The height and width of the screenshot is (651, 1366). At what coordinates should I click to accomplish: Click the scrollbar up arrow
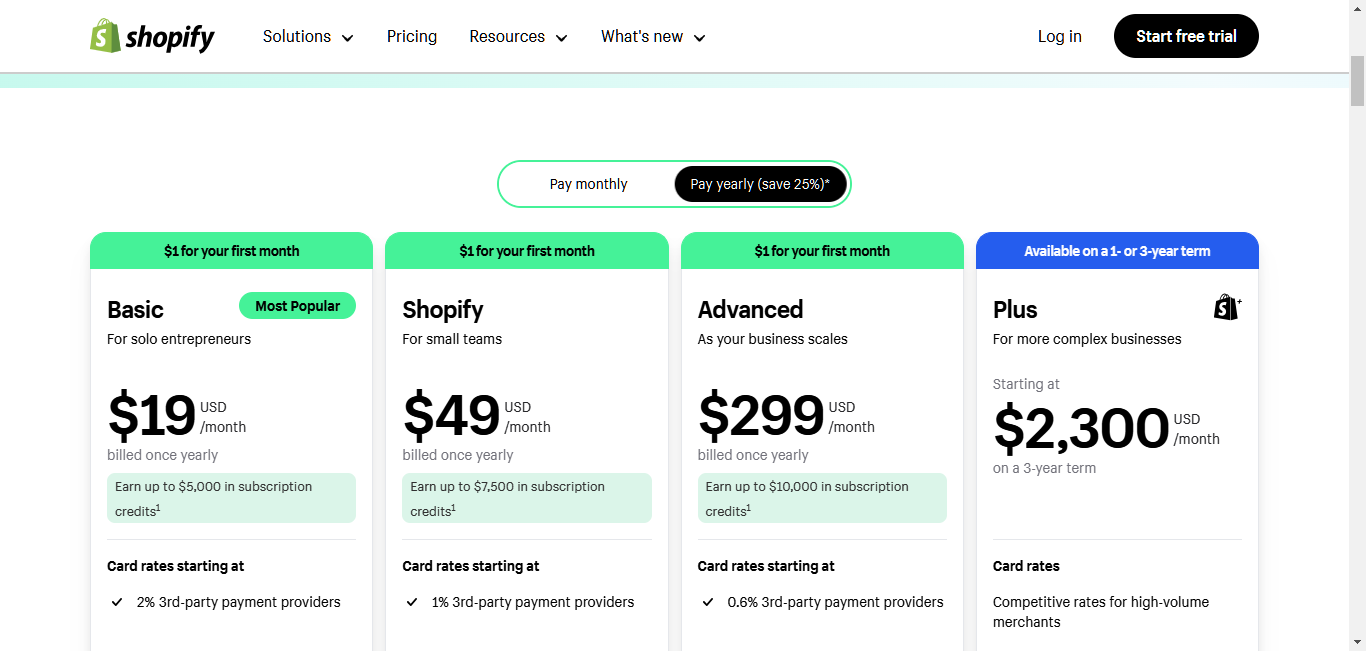tap(1357, 8)
